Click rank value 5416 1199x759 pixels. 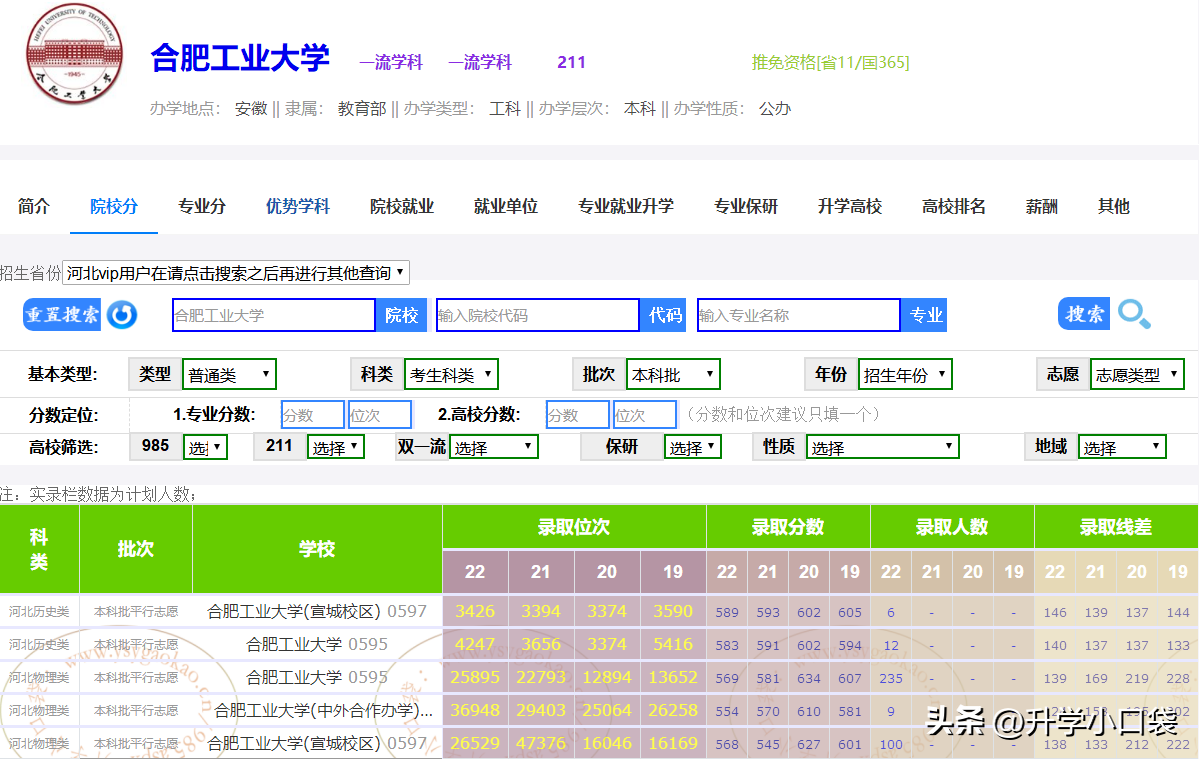click(x=673, y=644)
